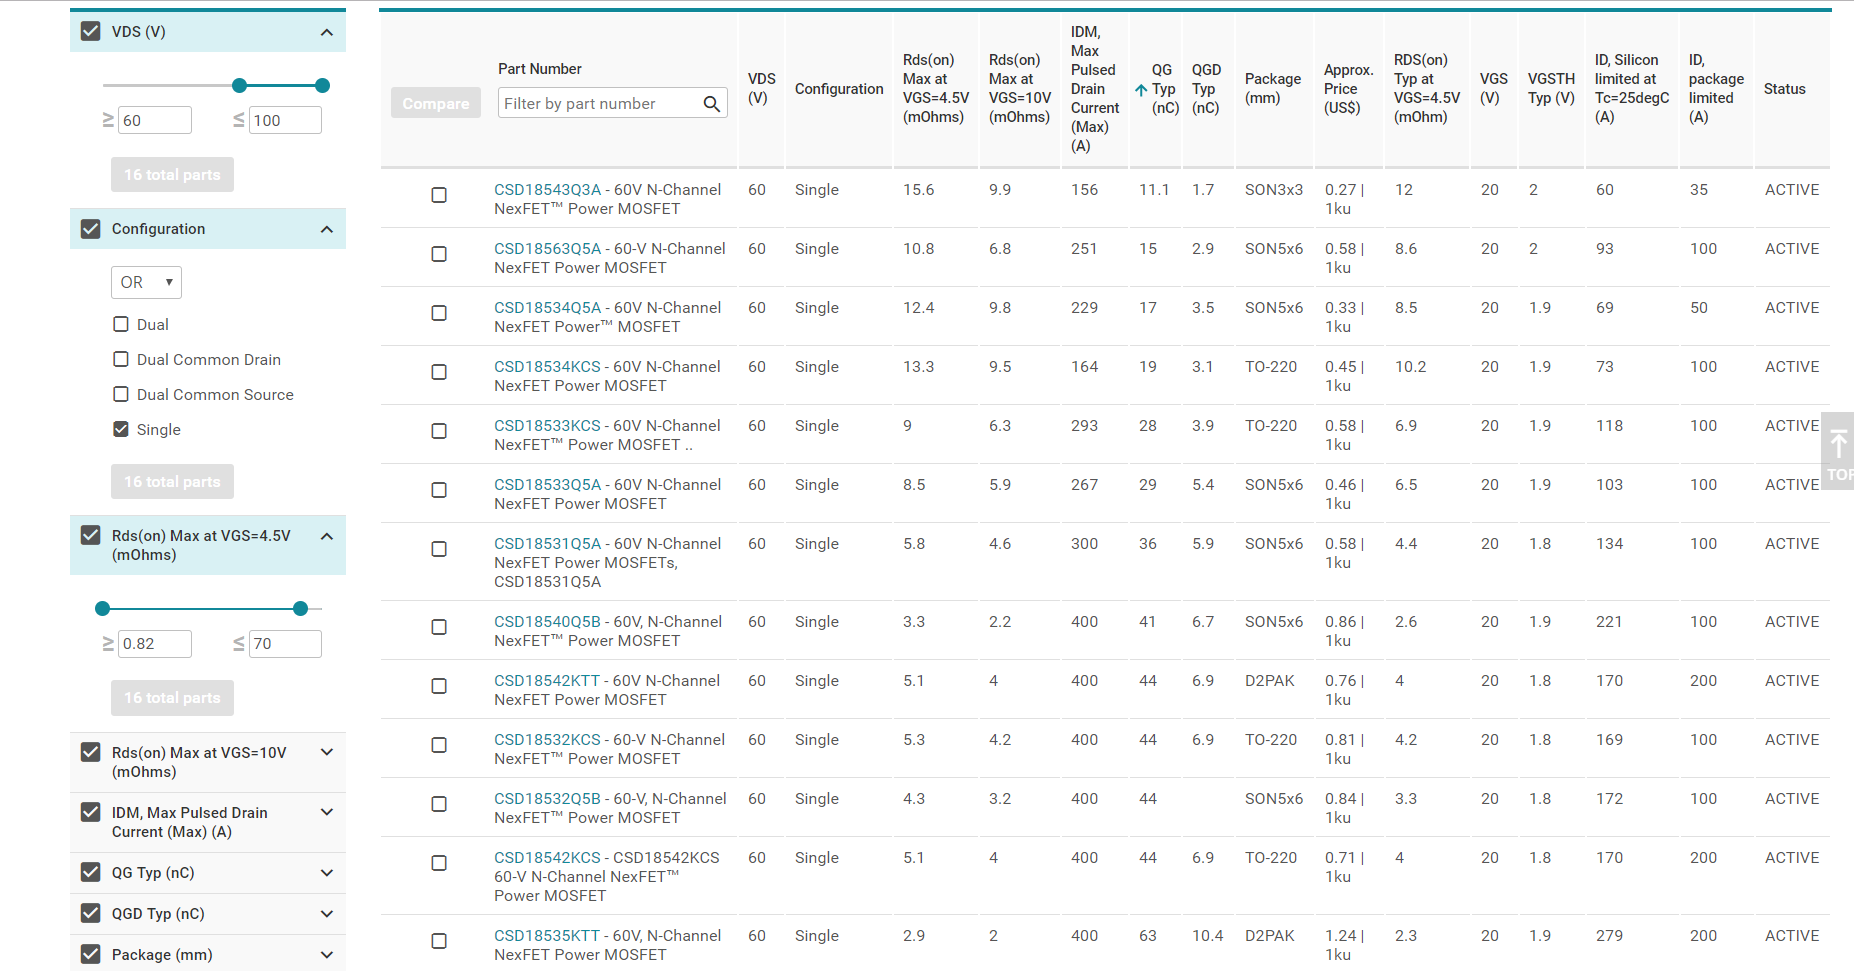
Task: Click the VDS maximum value field showing 100
Action: point(285,120)
